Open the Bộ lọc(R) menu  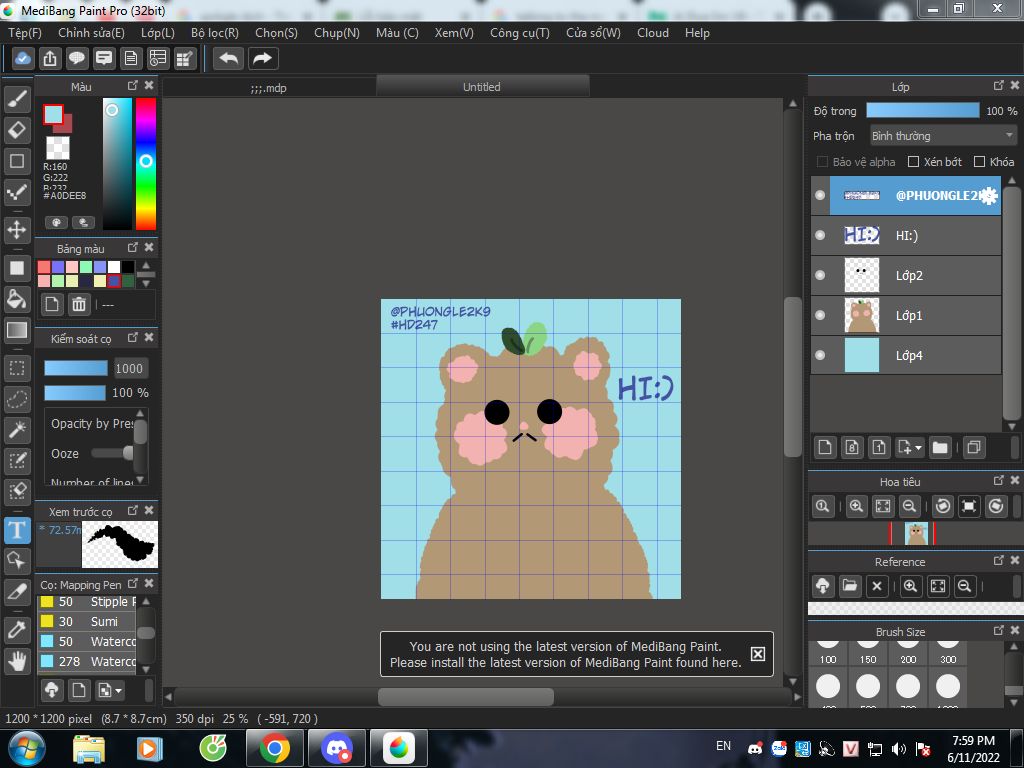[214, 33]
